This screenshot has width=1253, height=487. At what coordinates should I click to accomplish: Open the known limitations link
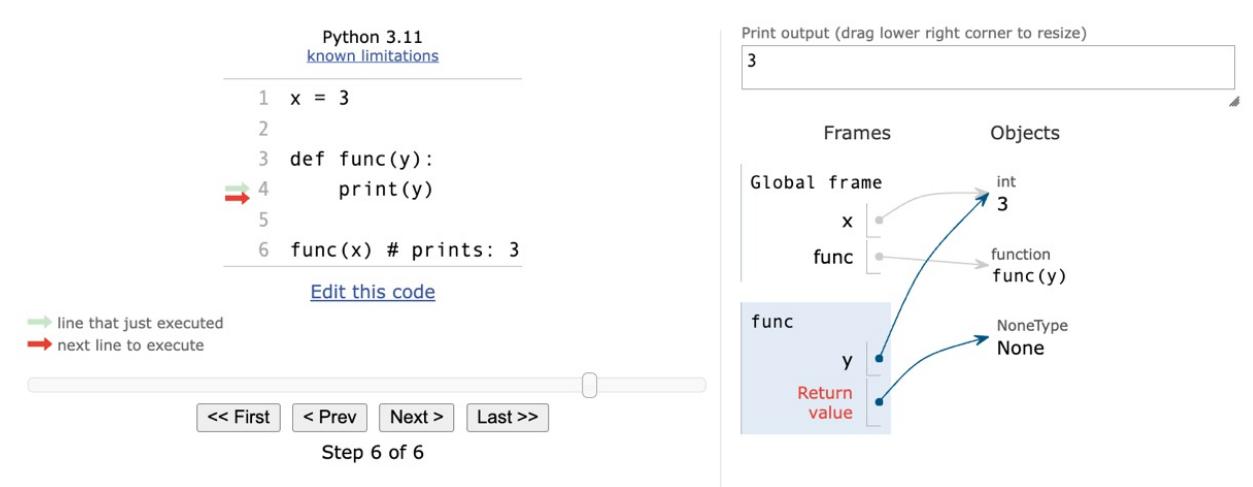[372, 56]
